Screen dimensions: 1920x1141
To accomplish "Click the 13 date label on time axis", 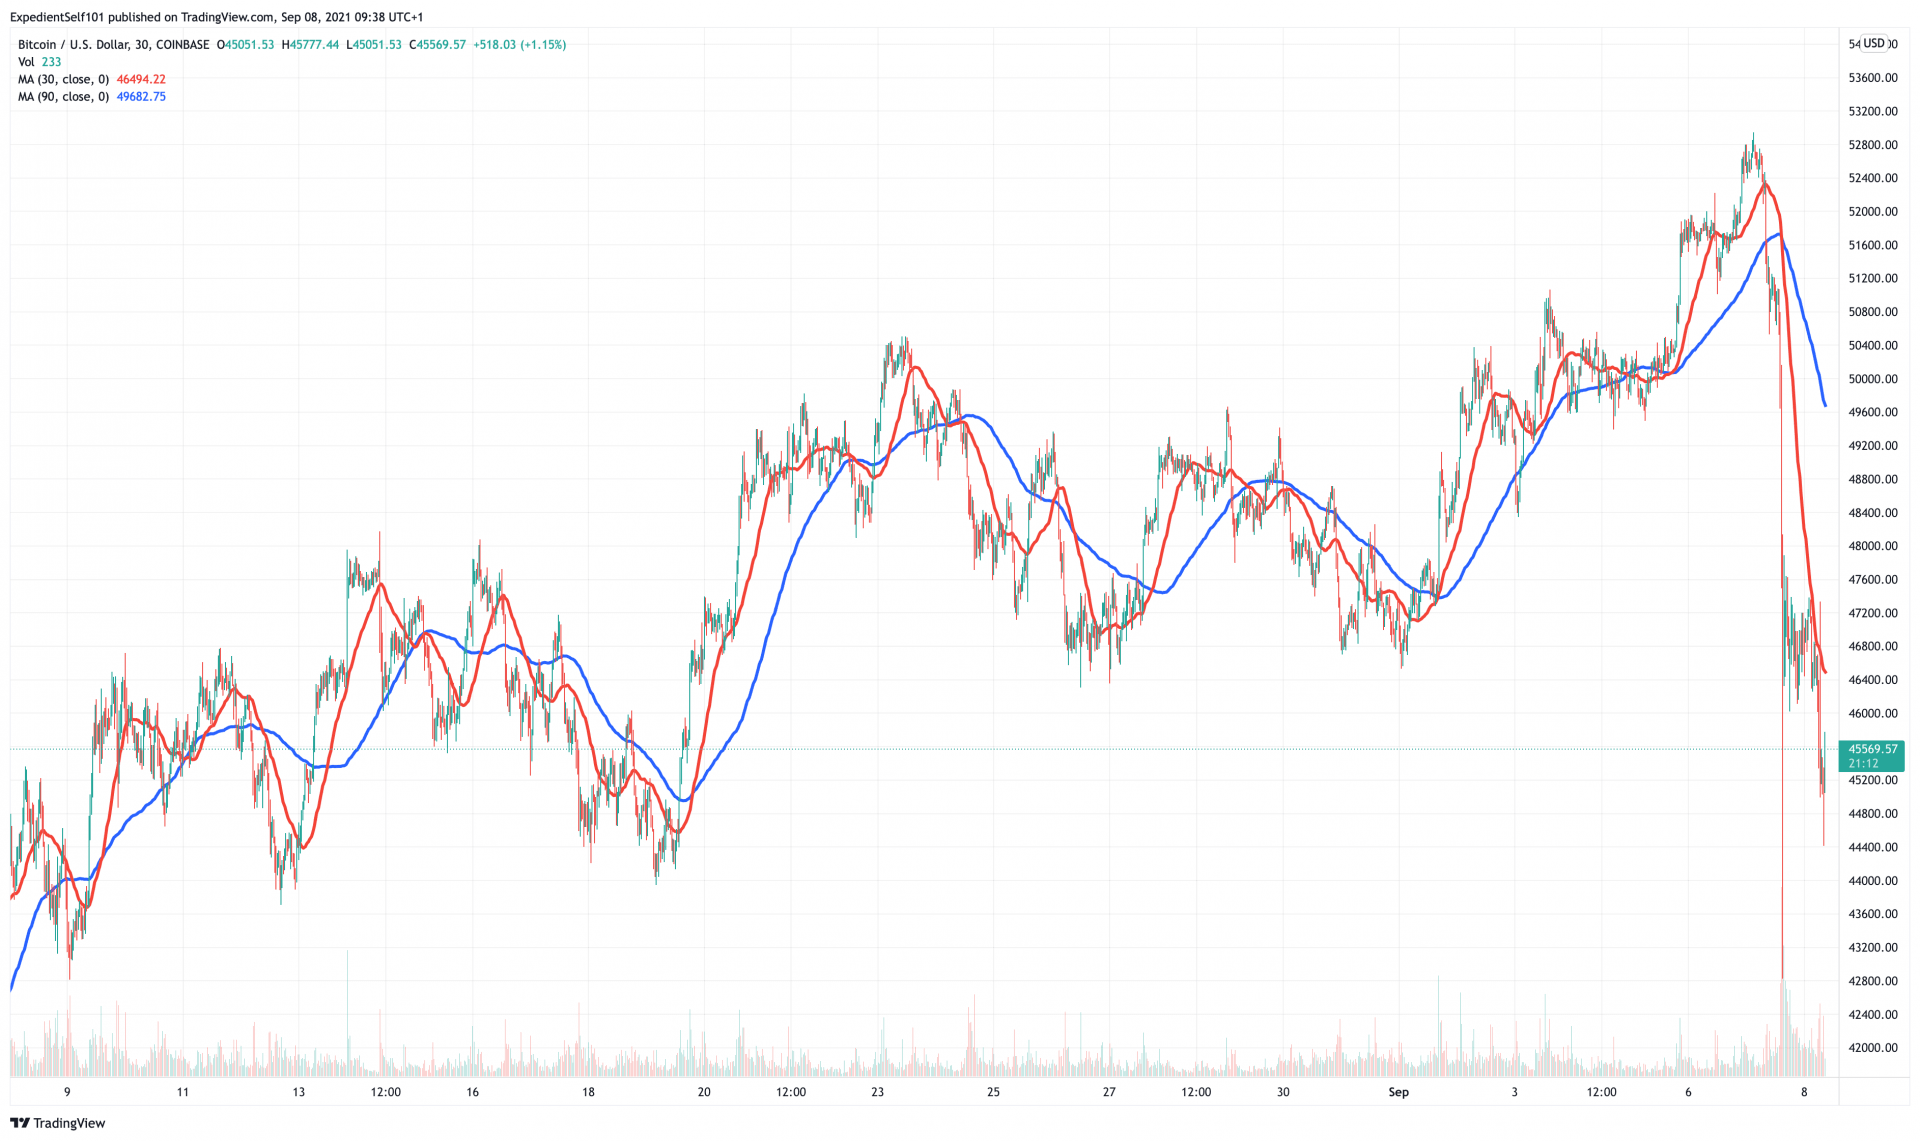I will [298, 1092].
